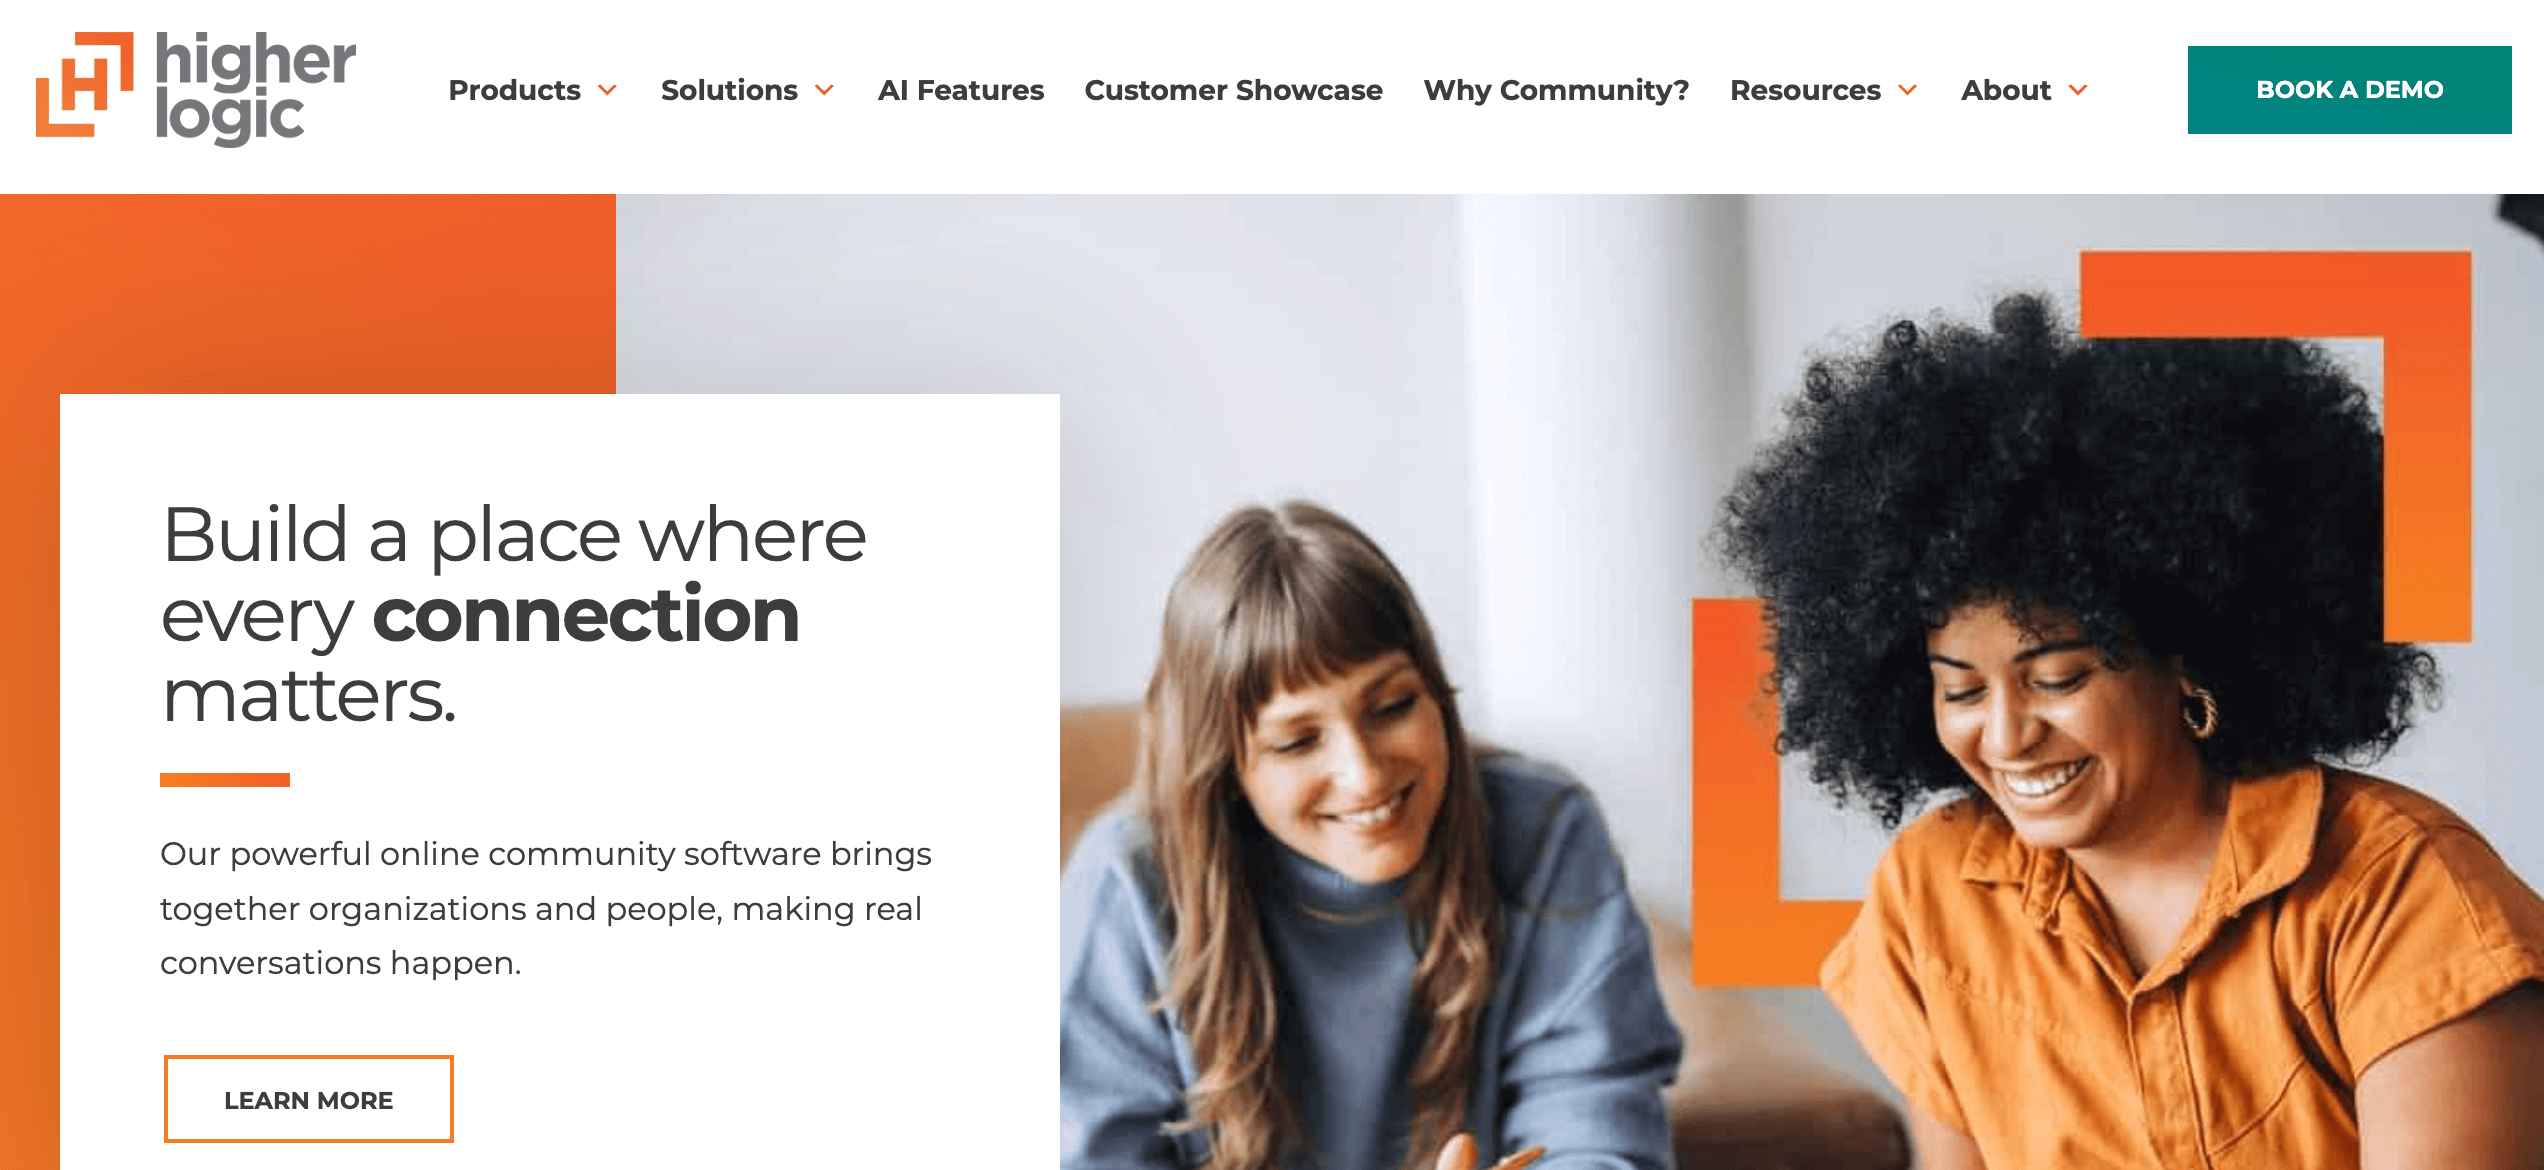This screenshot has width=2544, height=1170.
Task: Expand the Resources chevron arrow
Action: tap(1907, 90)
